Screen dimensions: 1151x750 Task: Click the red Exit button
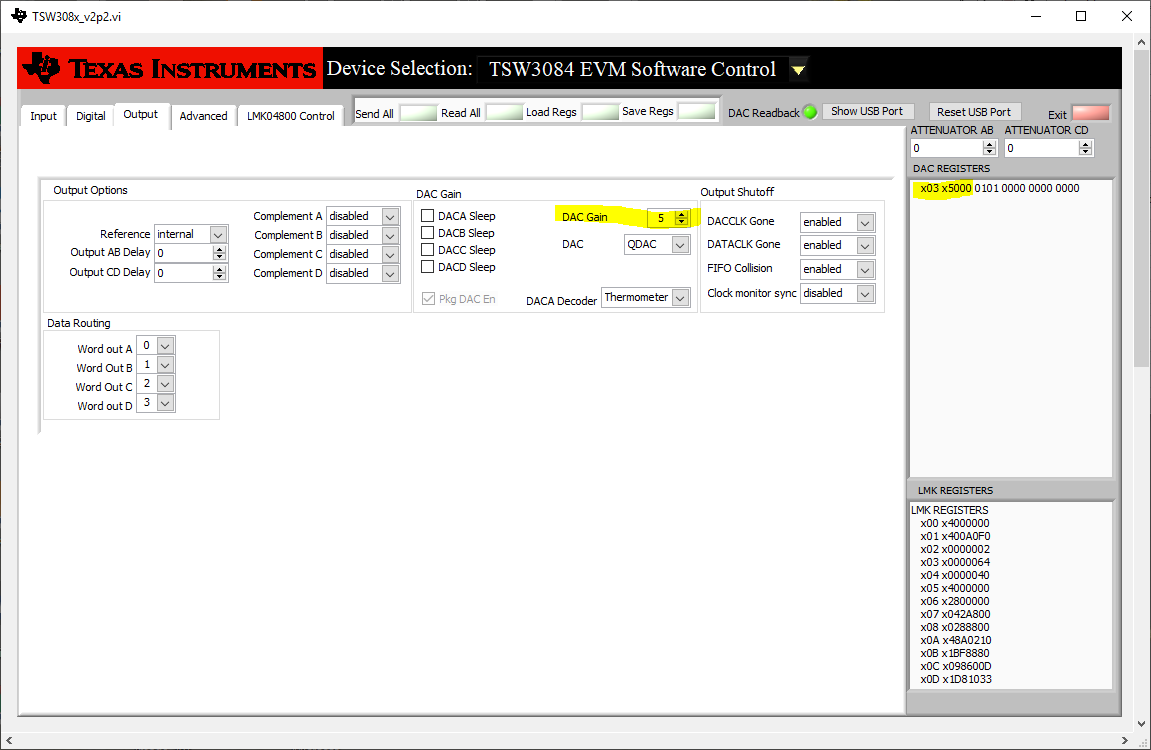click(1090, 113)
